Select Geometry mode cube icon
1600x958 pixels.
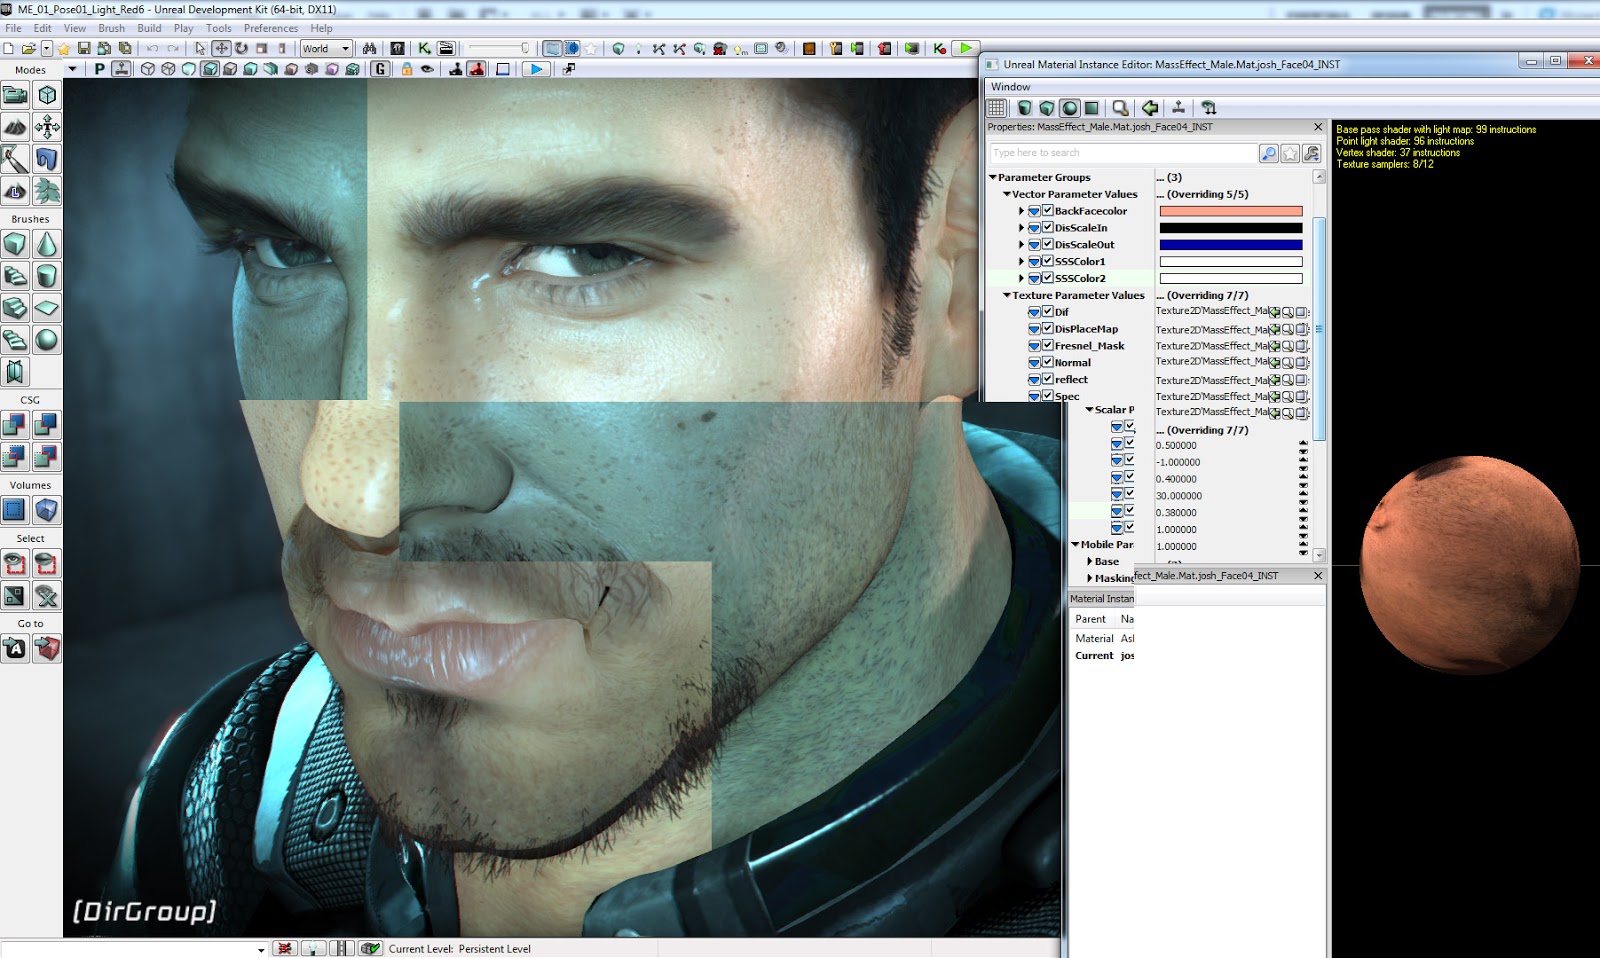coord(47,95)
